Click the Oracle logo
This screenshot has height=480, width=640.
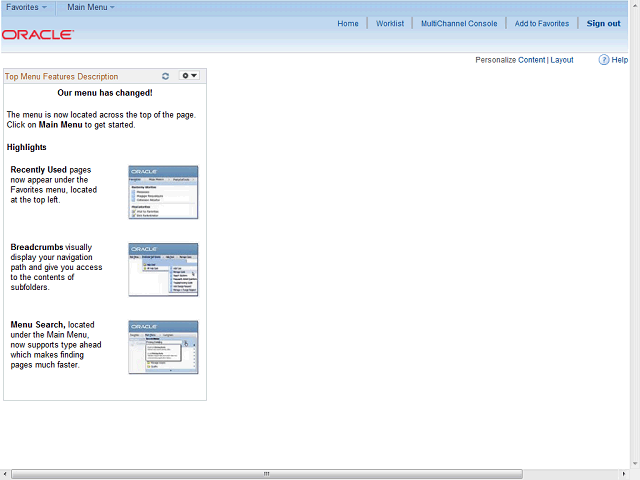38,35
